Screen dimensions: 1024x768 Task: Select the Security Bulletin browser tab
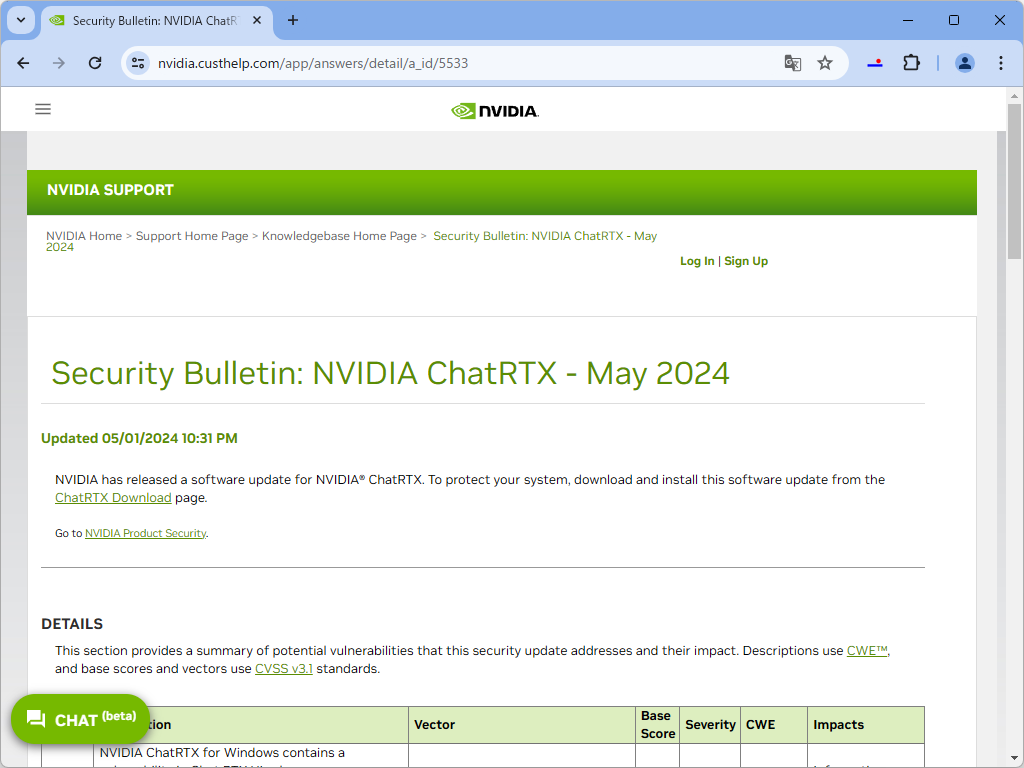coord(157,21)
